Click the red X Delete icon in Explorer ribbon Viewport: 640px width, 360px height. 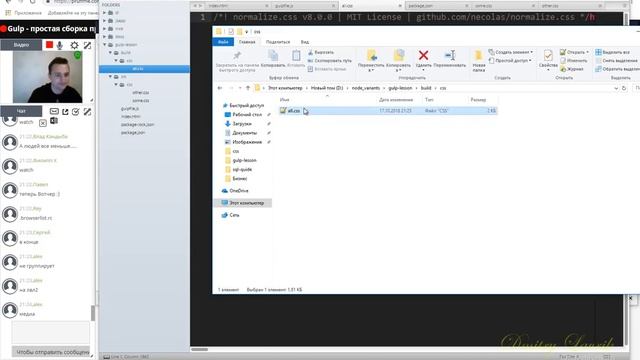[423, 55]
